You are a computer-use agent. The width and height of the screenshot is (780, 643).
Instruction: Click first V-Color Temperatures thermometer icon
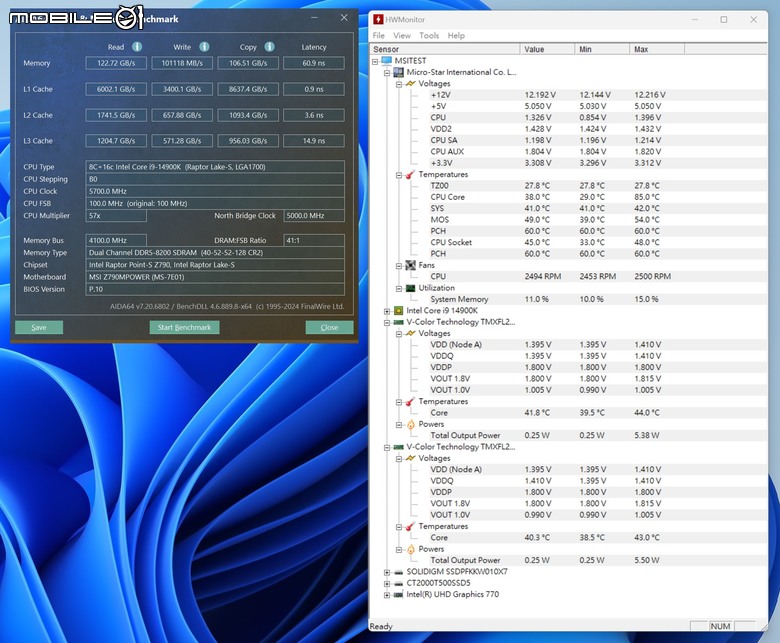(410, 401)
